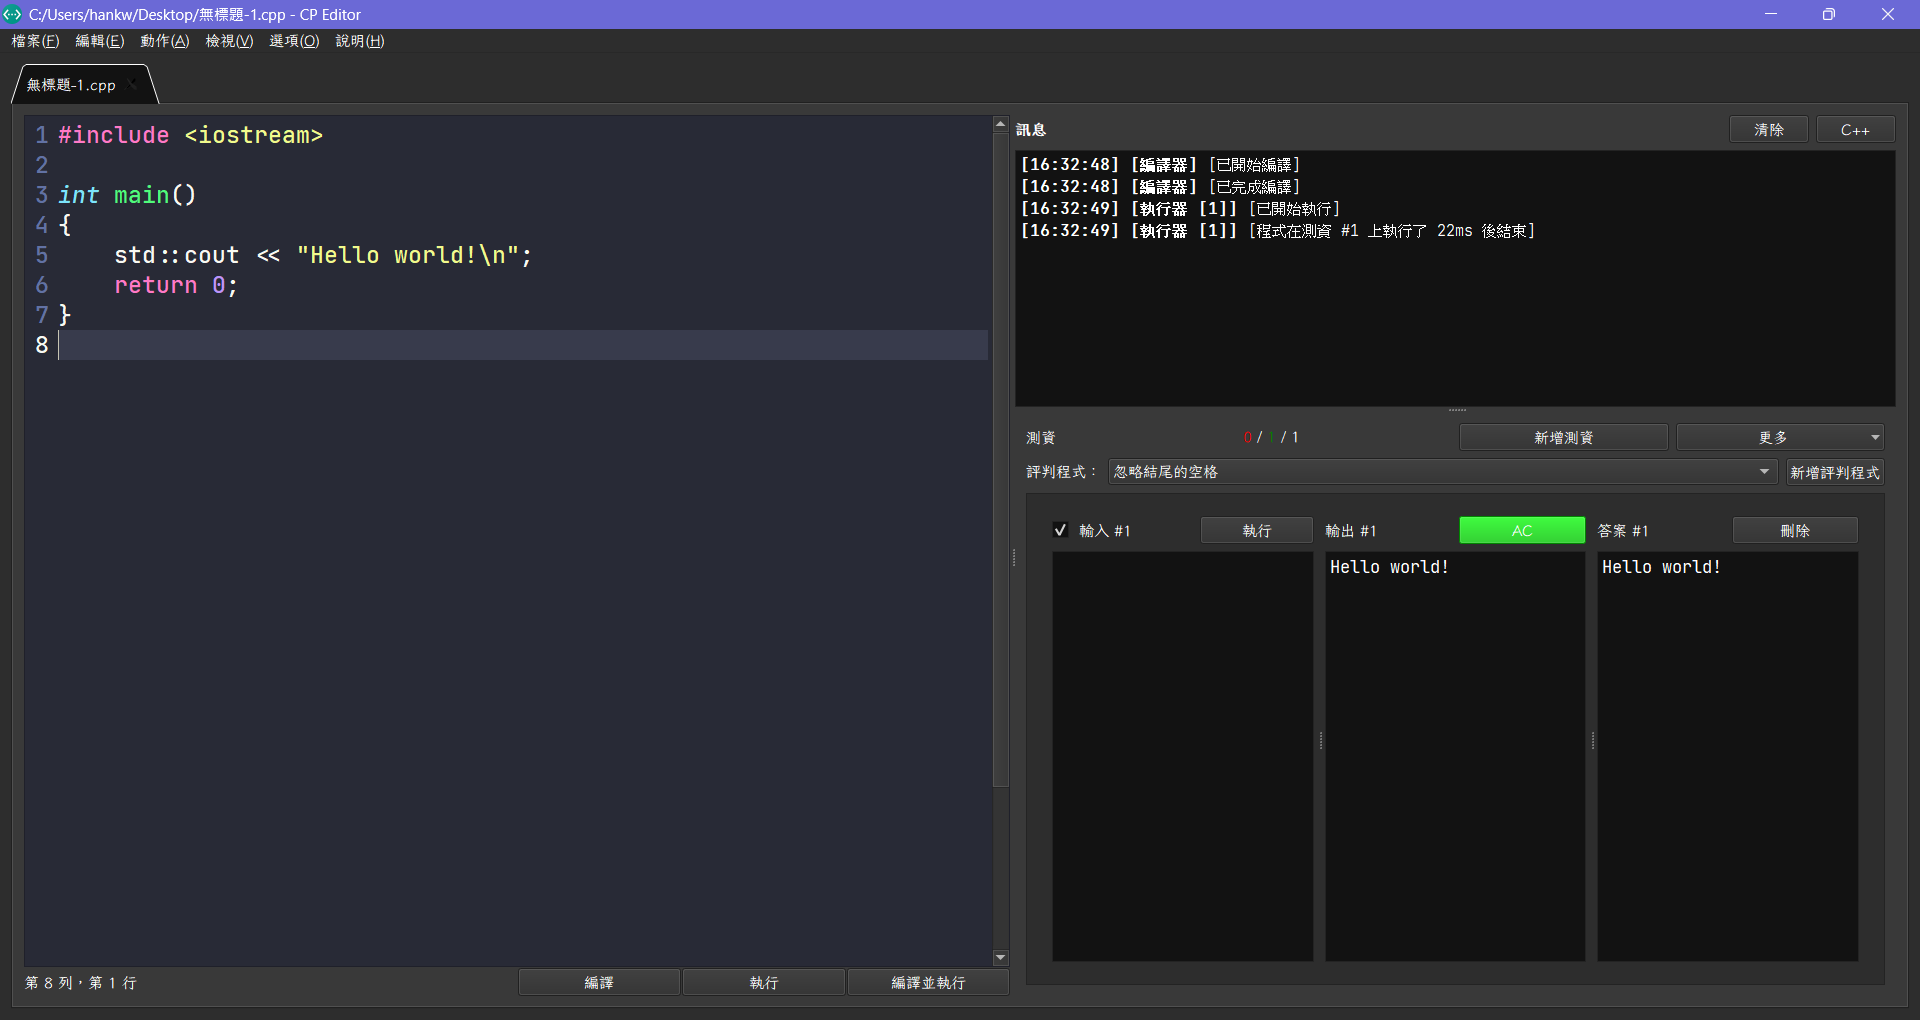Click the "int main()" code line

pos(127,195)
